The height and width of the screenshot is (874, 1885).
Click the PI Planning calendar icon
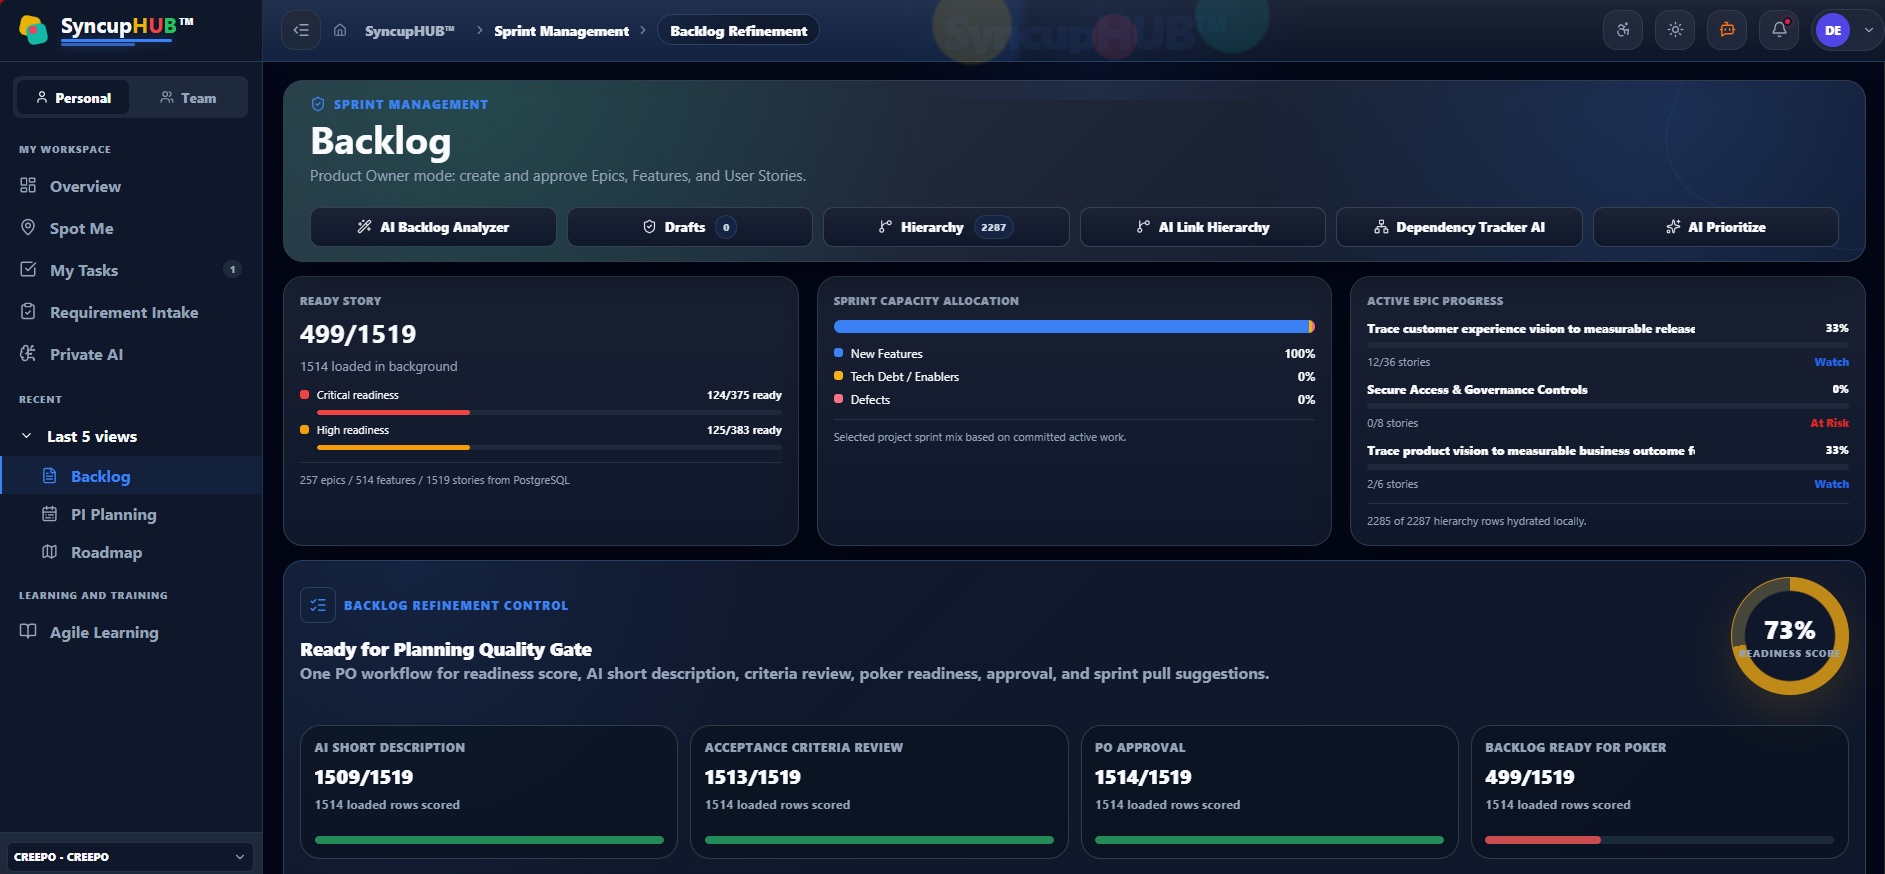pyautogui.click(x=49, y=513)
